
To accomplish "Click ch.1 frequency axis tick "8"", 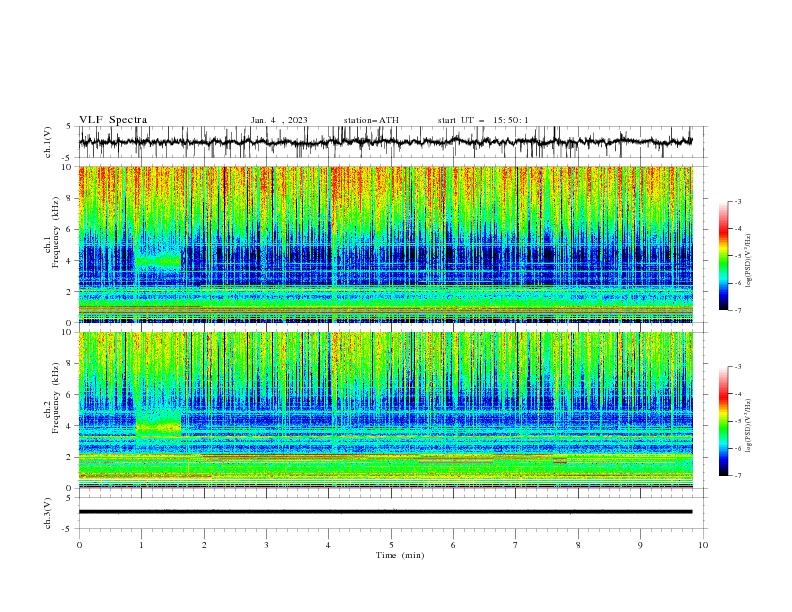I will click(x=70, y=198).
